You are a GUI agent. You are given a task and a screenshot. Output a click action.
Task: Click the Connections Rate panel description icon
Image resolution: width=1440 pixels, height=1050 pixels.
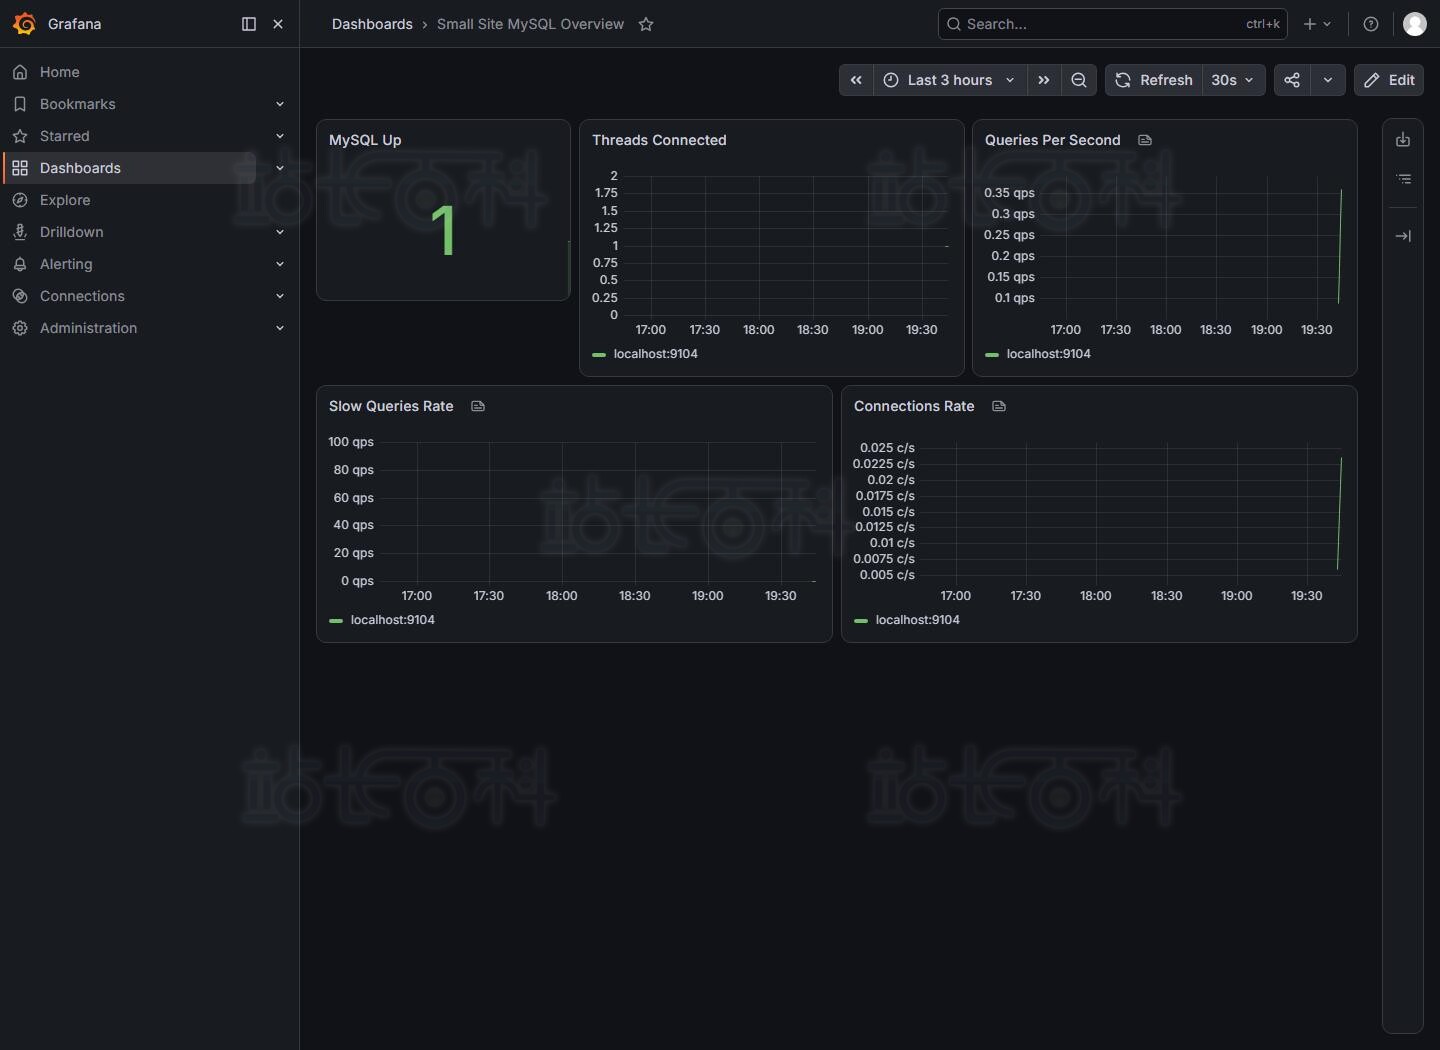click(999, 406)
